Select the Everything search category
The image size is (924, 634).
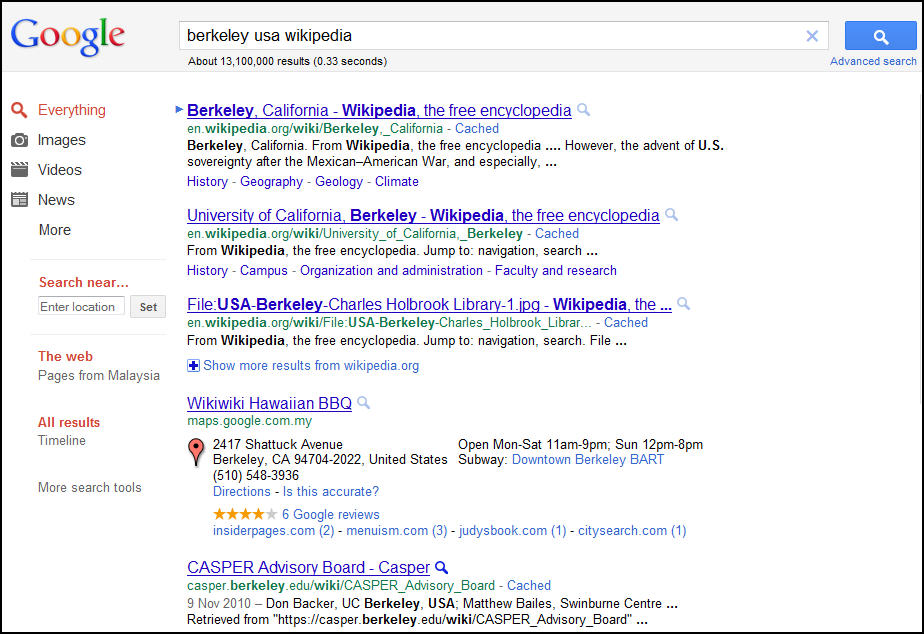(x=72, y=110)
